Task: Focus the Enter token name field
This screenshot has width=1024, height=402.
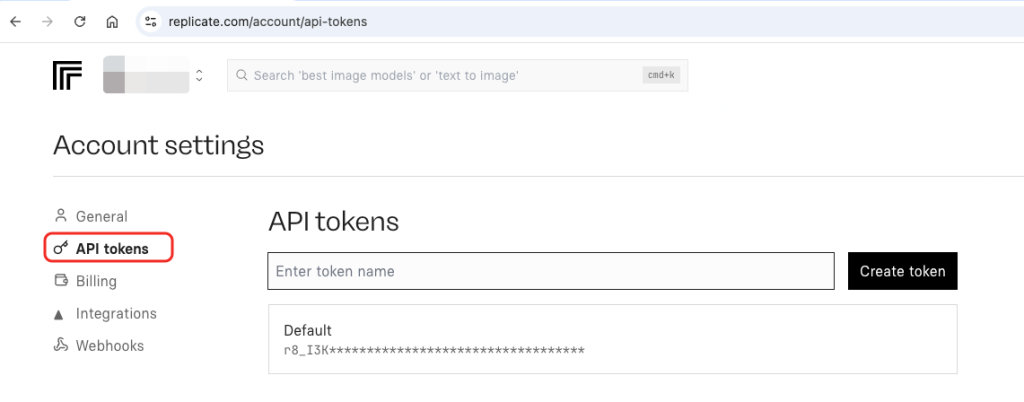Action: (x=551, y=271)
